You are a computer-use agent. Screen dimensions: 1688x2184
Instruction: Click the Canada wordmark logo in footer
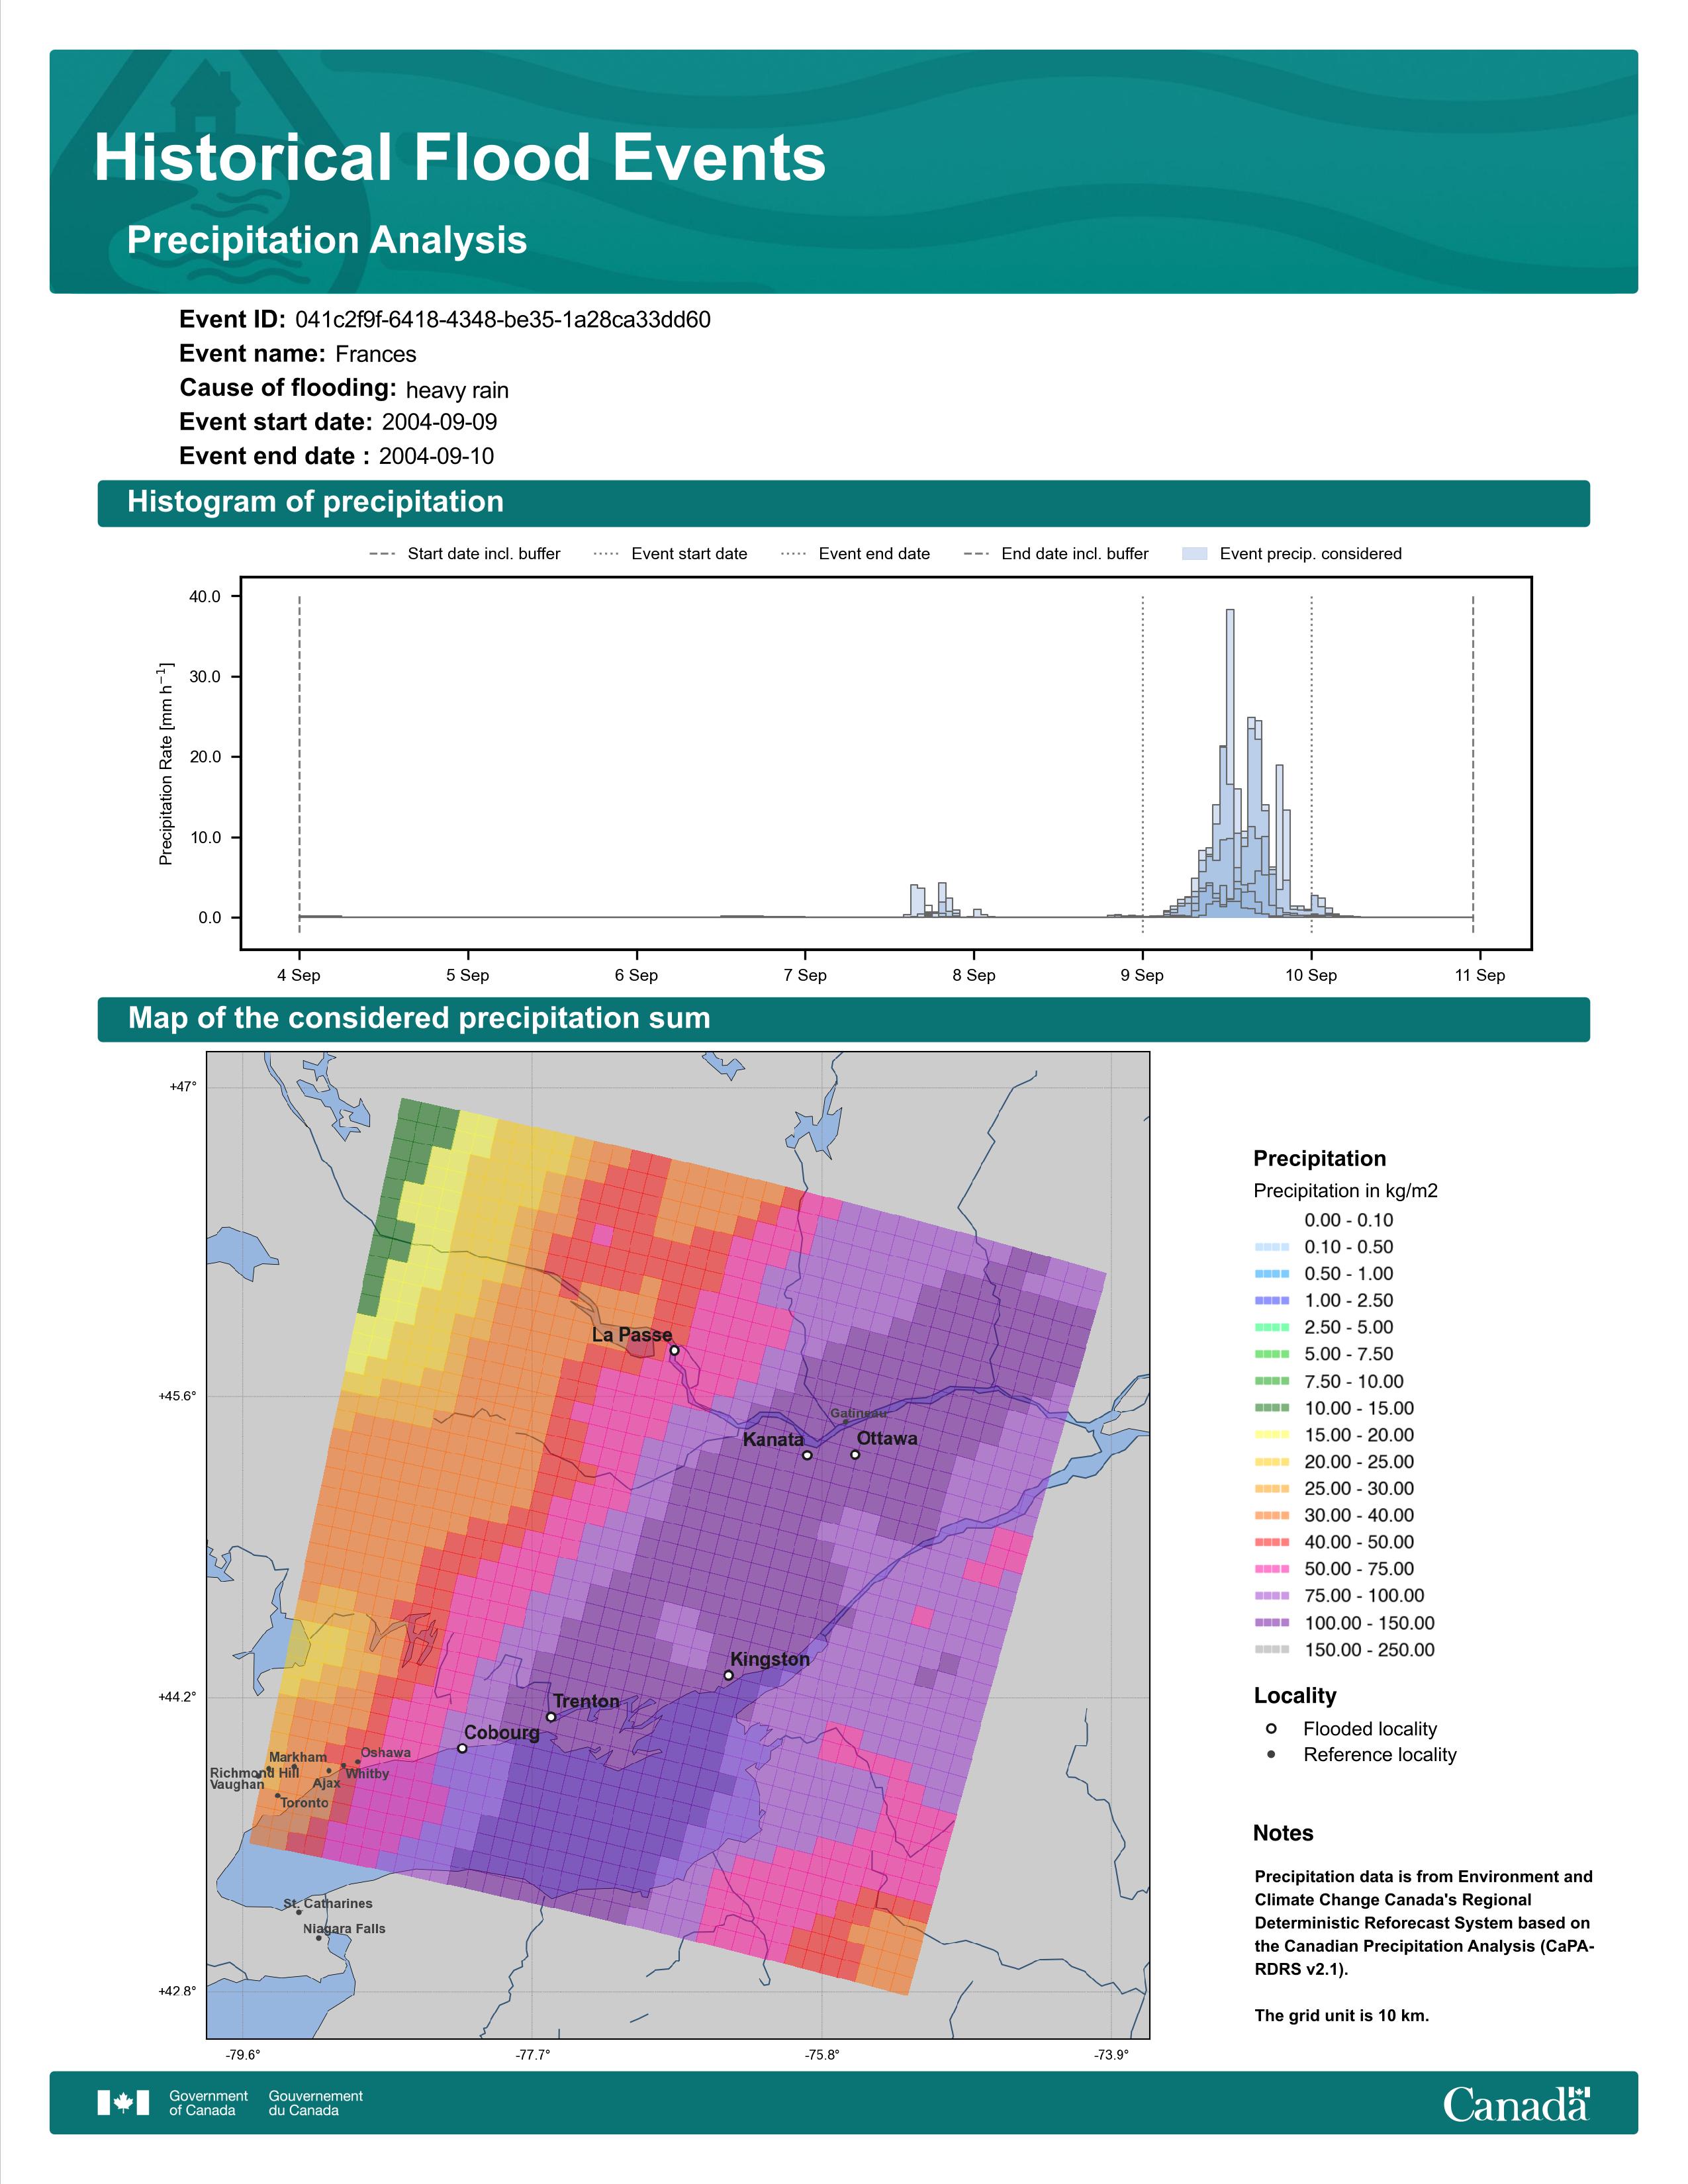(1516, 2104)
